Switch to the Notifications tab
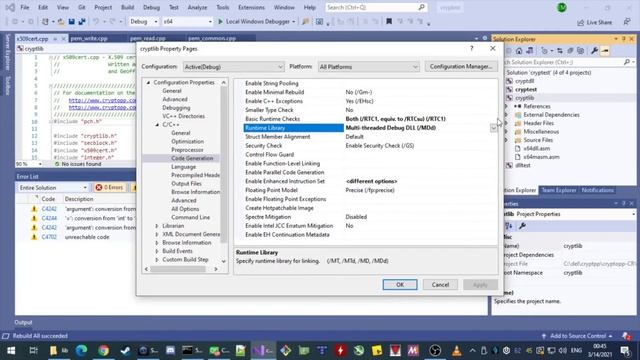Screen dimensions: 640x360 pos(598,190)
